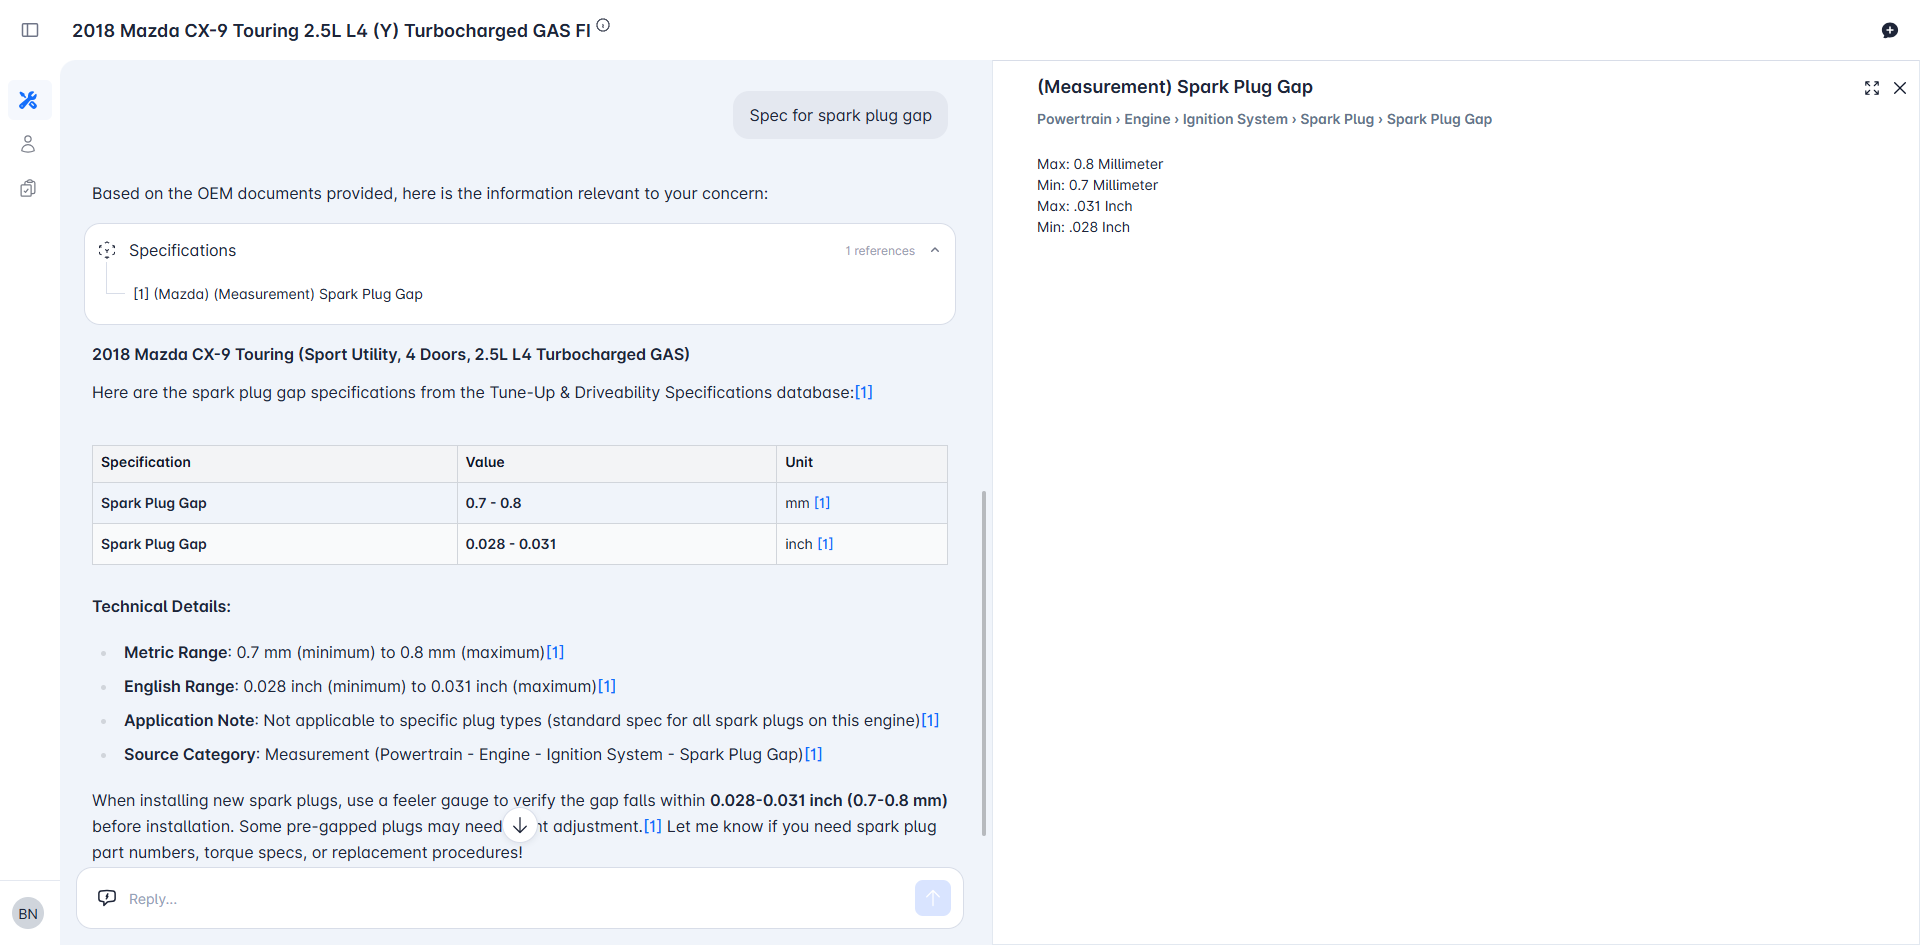Click the vehicle info icon beside title
This screenshot has height=945, width=1920.
[x=603, y=26]
